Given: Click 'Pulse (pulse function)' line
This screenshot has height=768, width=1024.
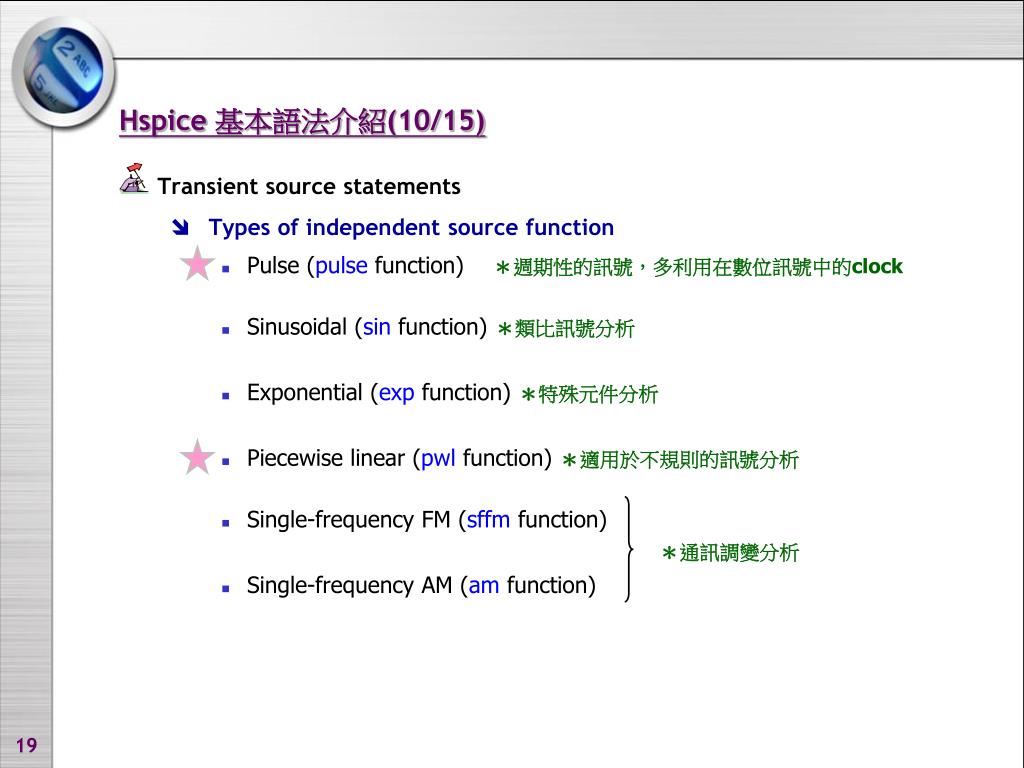Looking at the screenshot, I should (355, 266).
